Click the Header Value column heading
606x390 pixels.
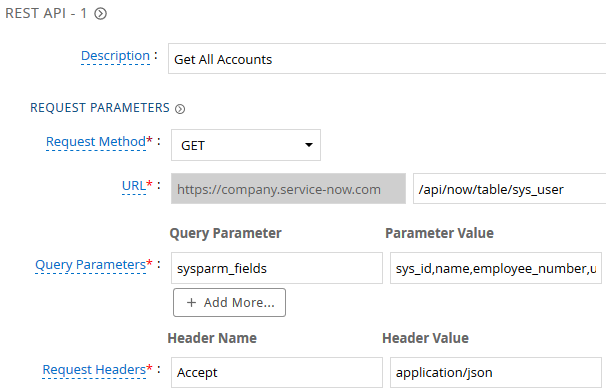pyautogui.click(x=426, y=338)
